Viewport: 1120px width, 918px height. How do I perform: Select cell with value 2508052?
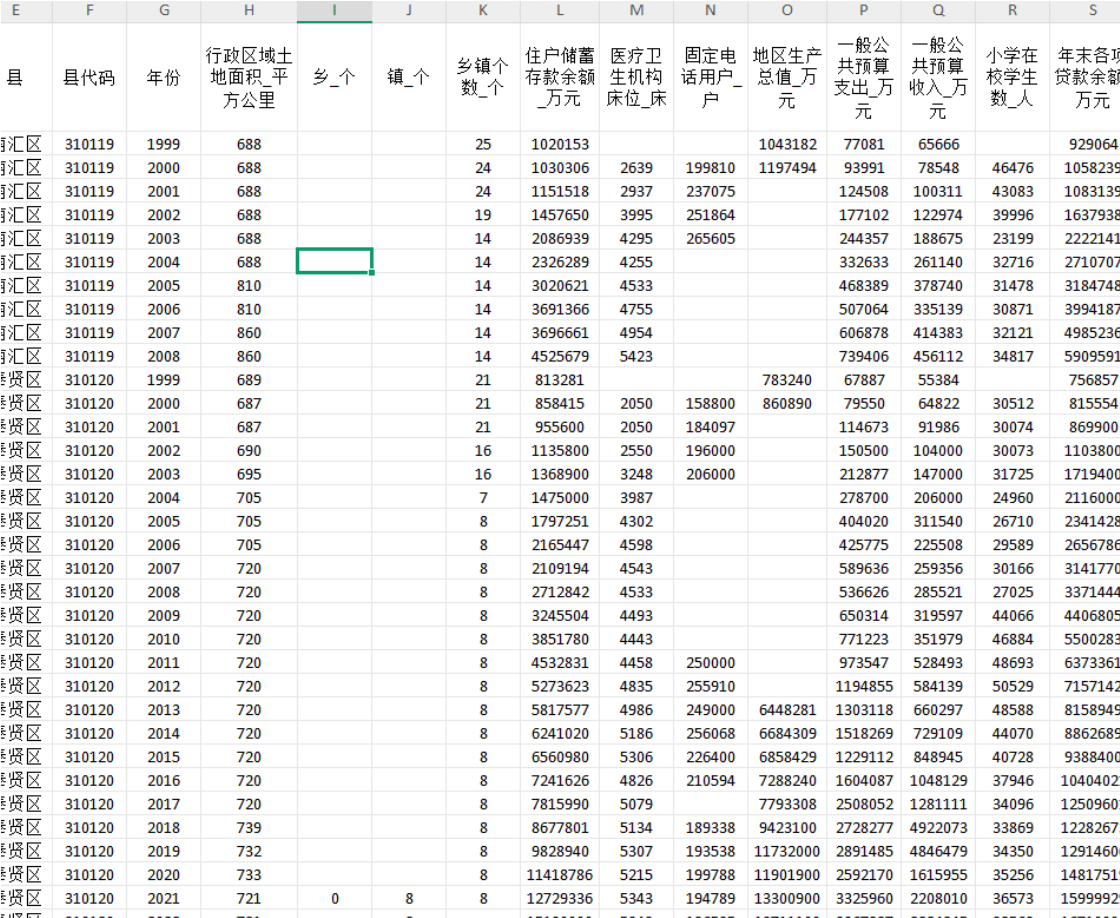point(864,804)
